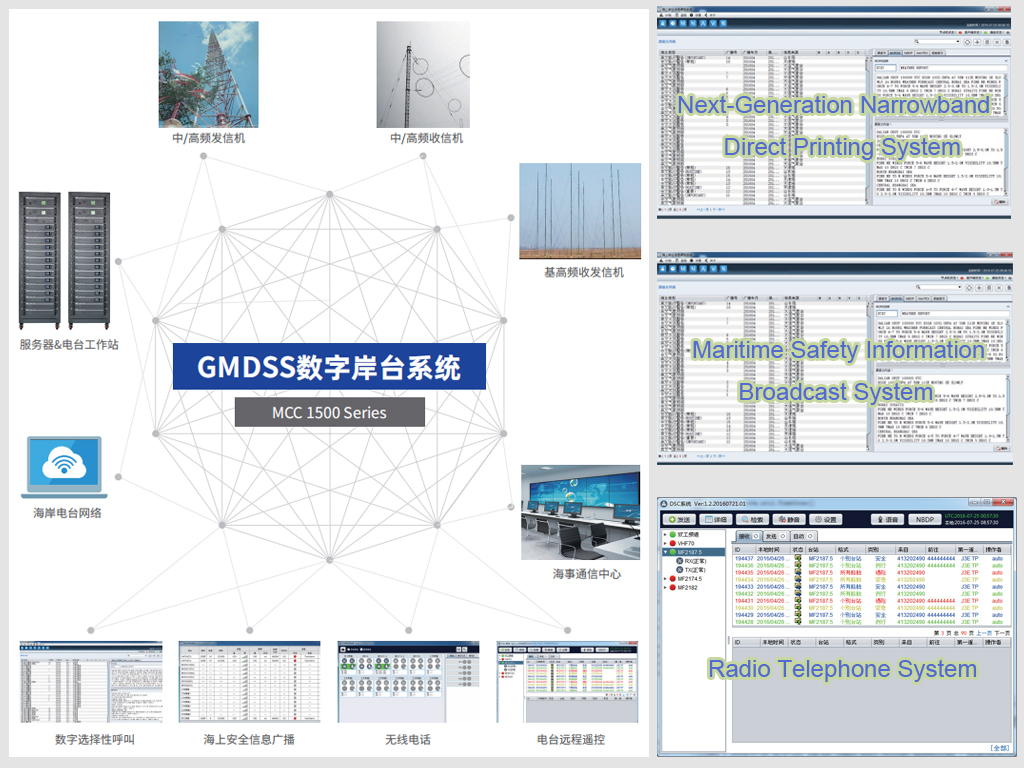Click the 服务器&电台工作站 server rack image

[x=64, y=261]
